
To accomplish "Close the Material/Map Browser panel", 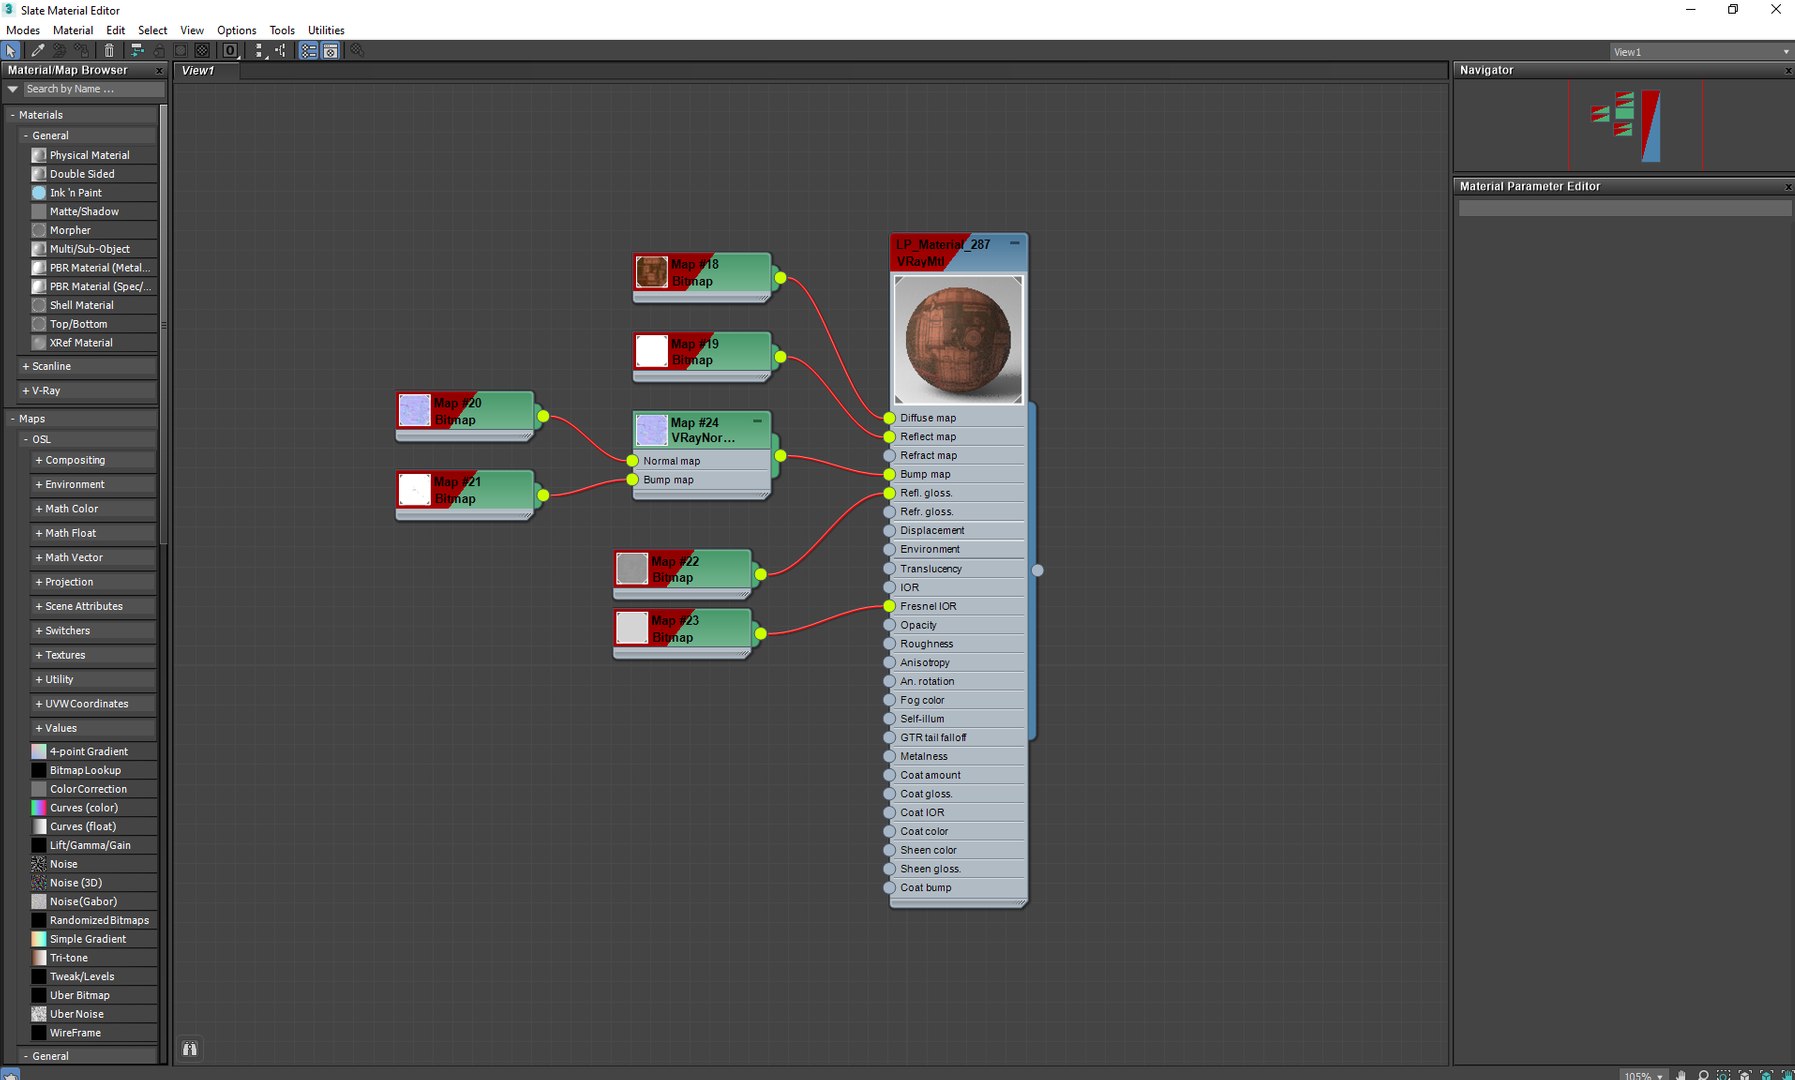I will [x=159, y=71].
